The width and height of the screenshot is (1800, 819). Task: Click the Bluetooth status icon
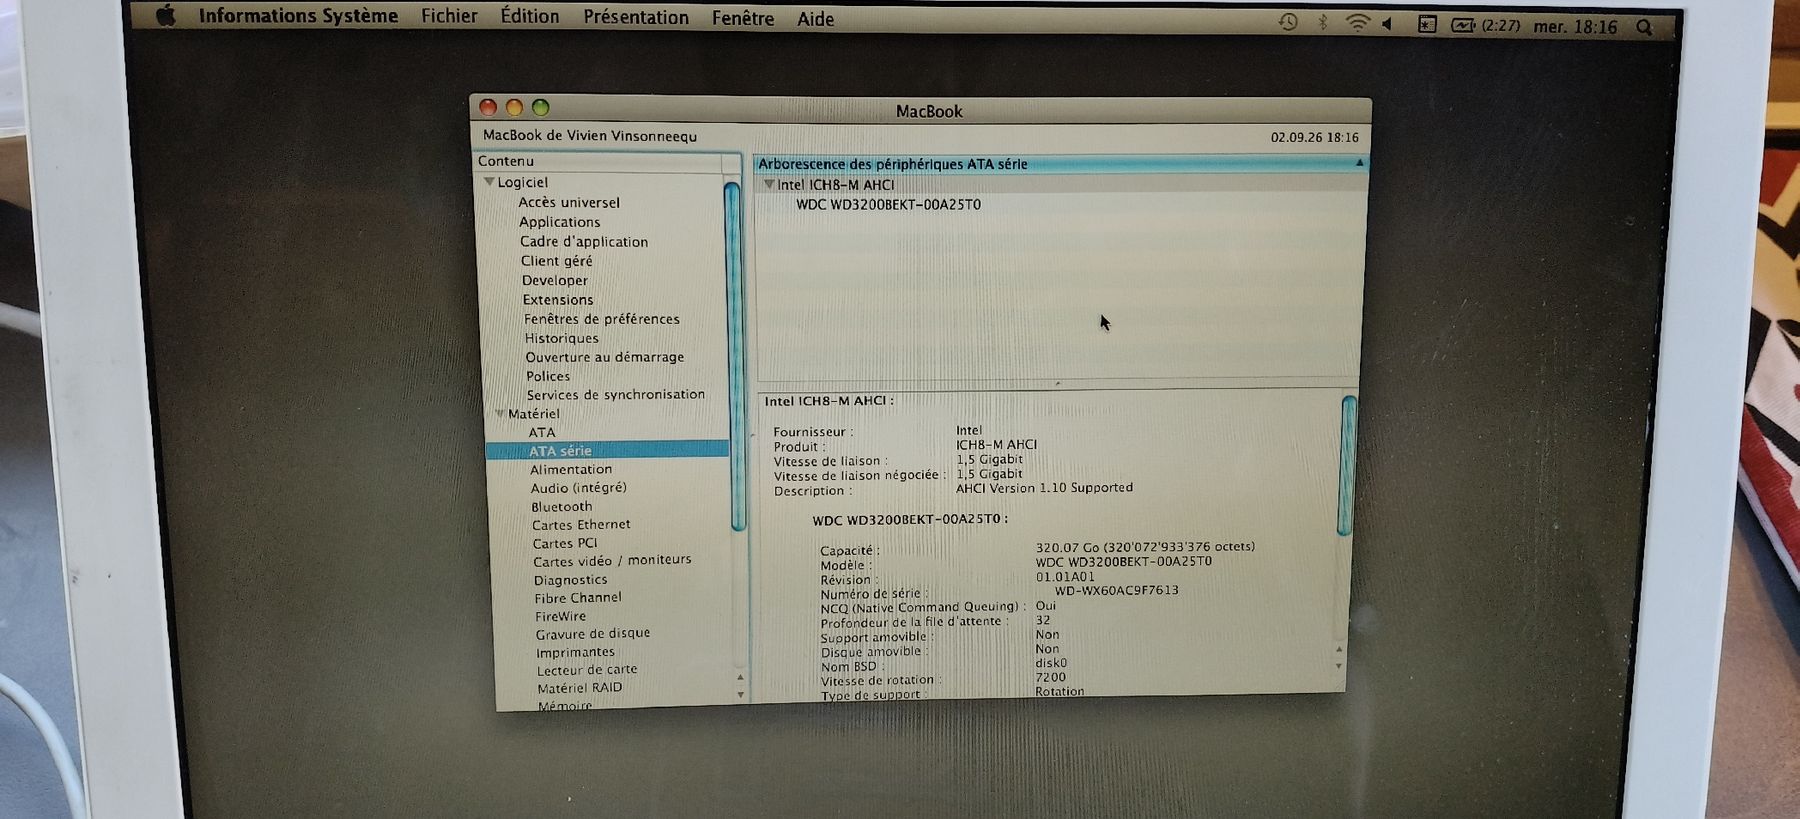[x=1323, y=22]
